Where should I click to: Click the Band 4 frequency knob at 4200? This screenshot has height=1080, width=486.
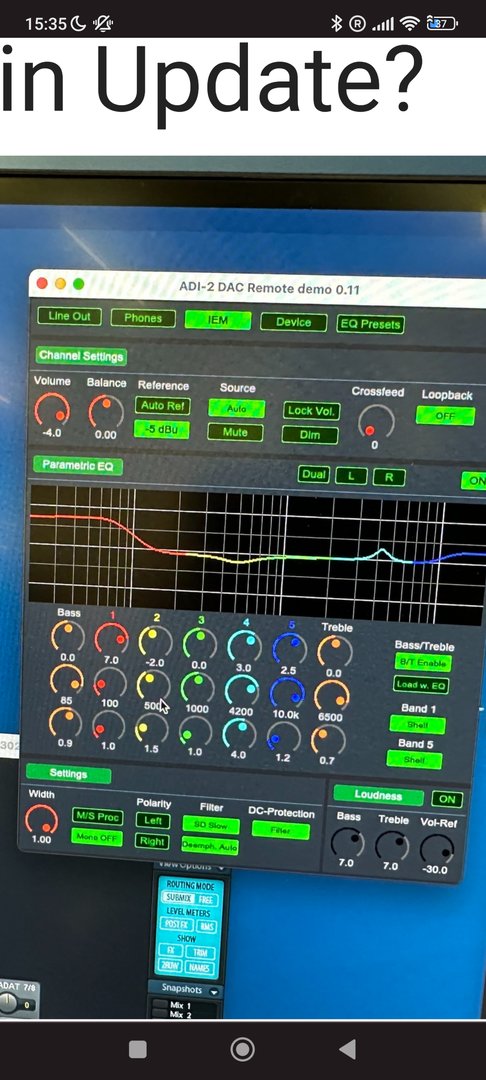click(242, 690)
